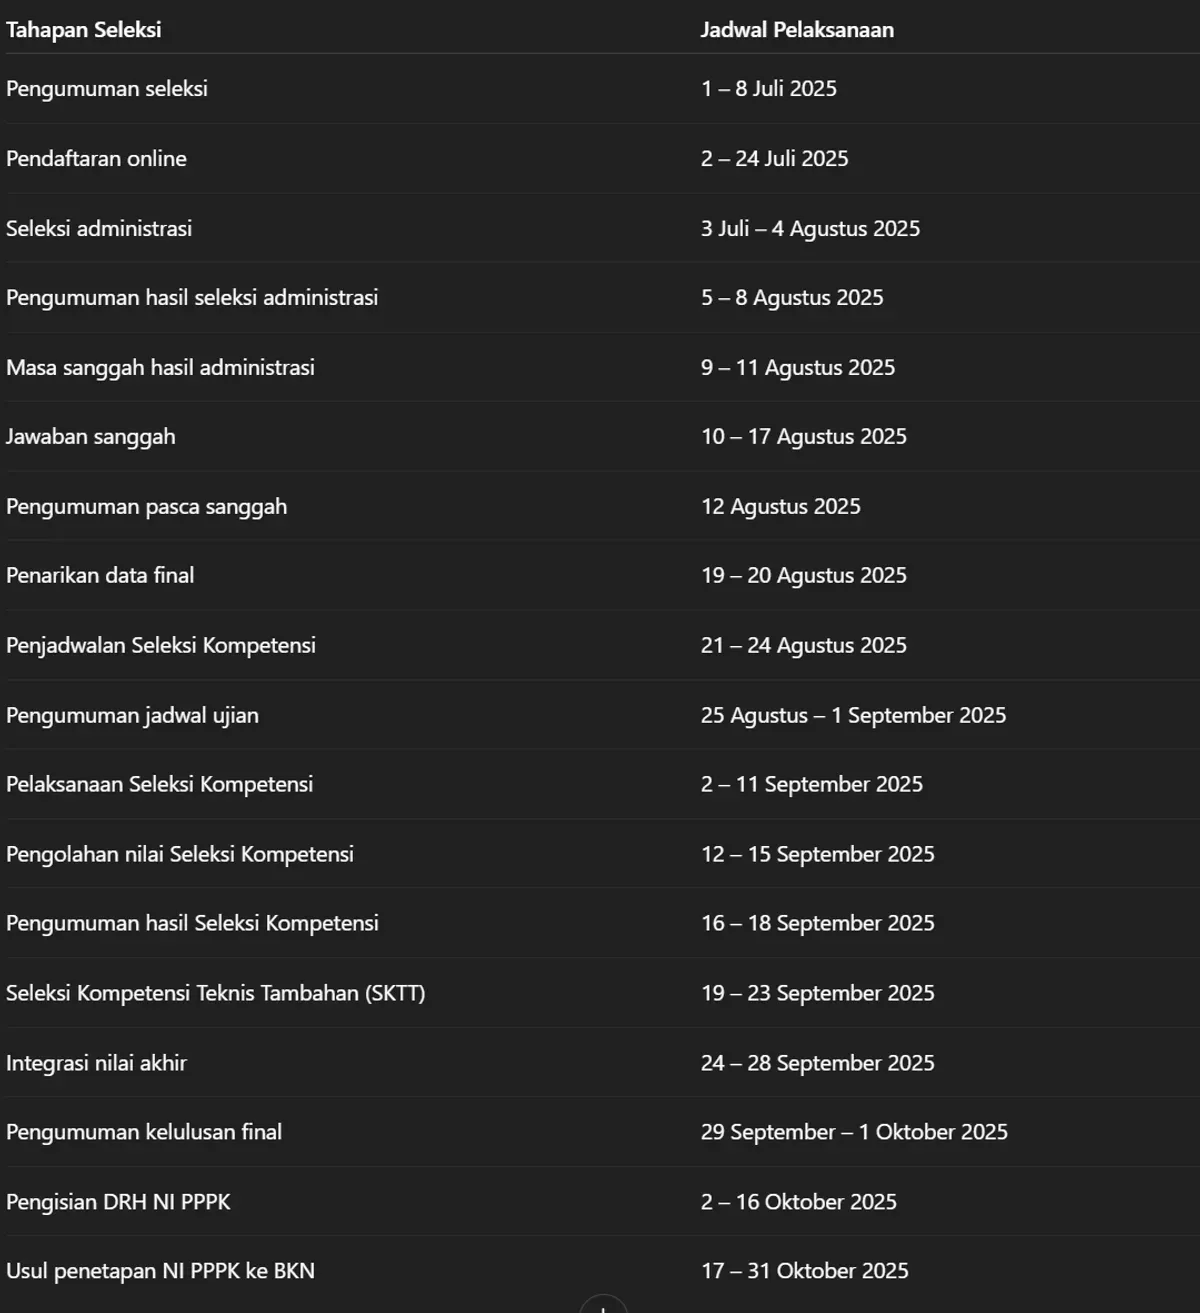This screenshot has height=1313, width=1200.
Task: Click 25 Agustus – 1 September 2025 cell
Action: 853,715
